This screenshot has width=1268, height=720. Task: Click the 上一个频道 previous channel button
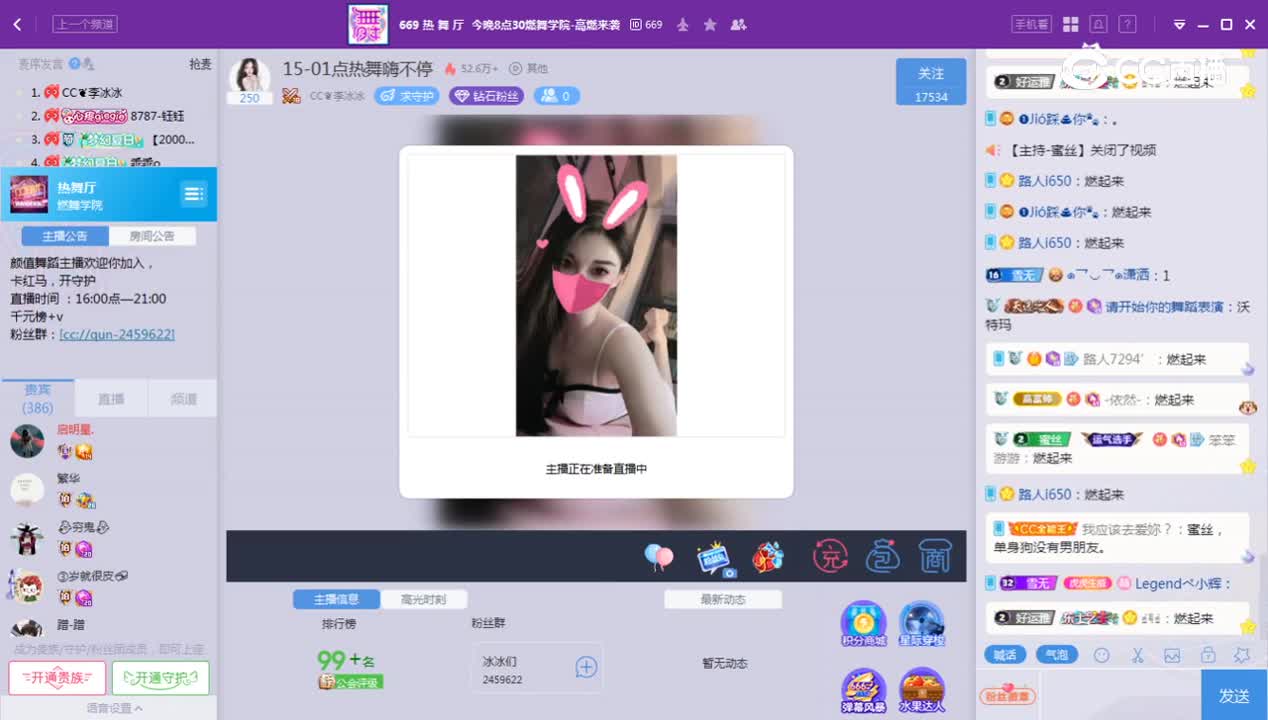84,24
